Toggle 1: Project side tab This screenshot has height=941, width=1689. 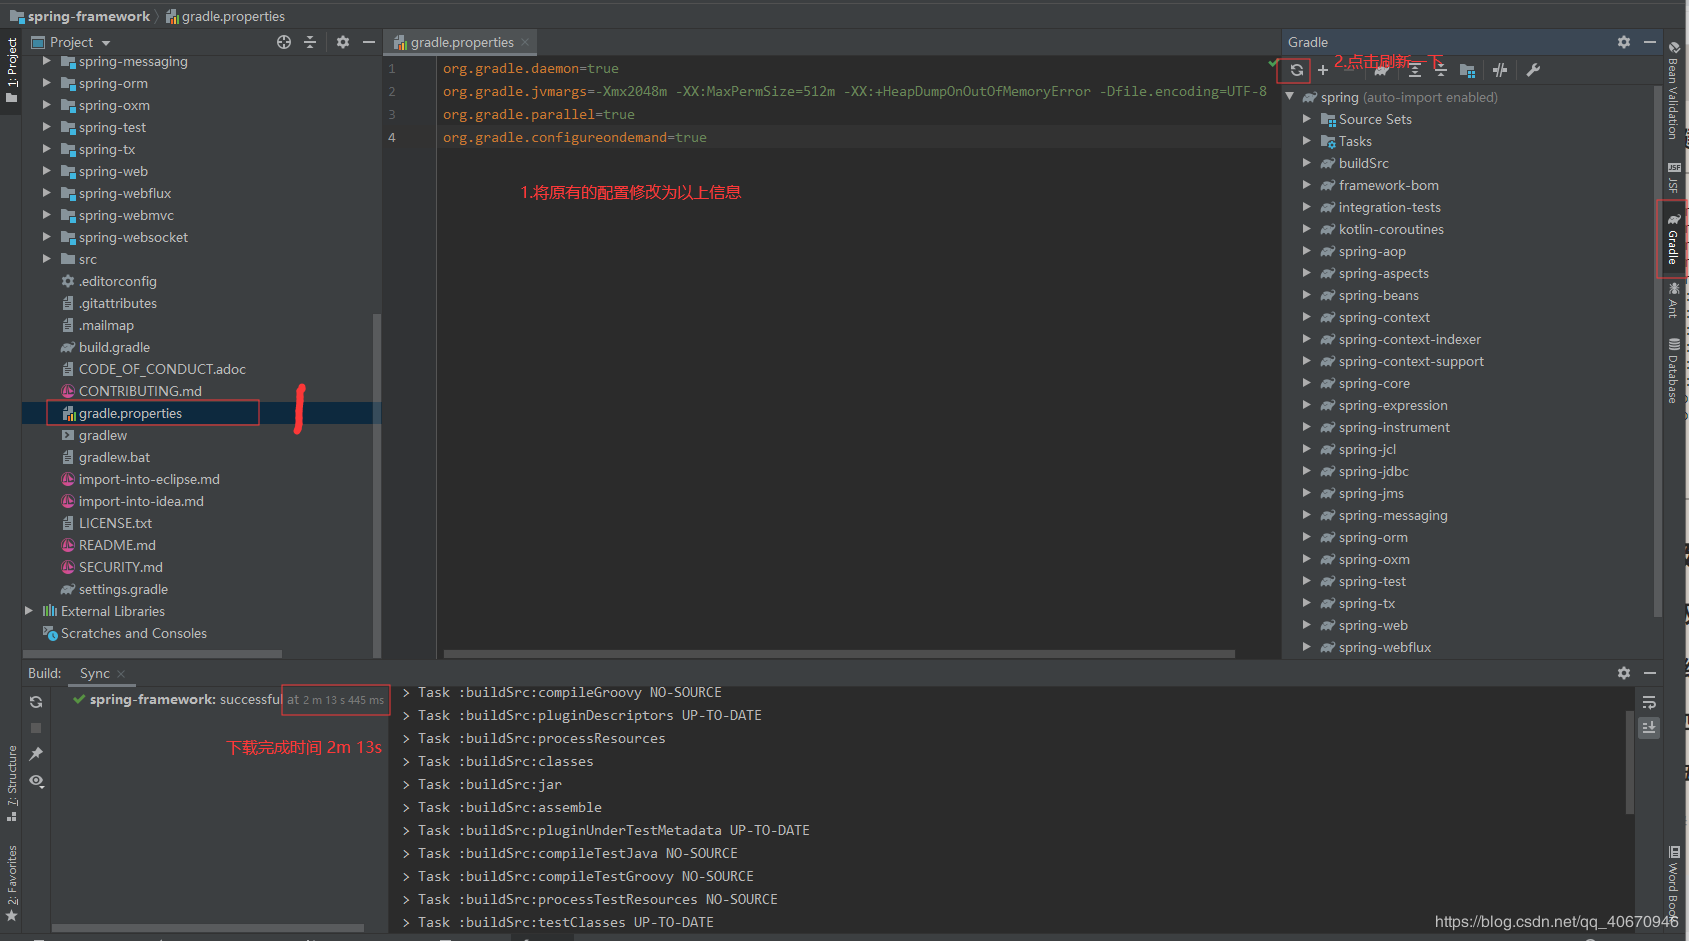(11, 70)
